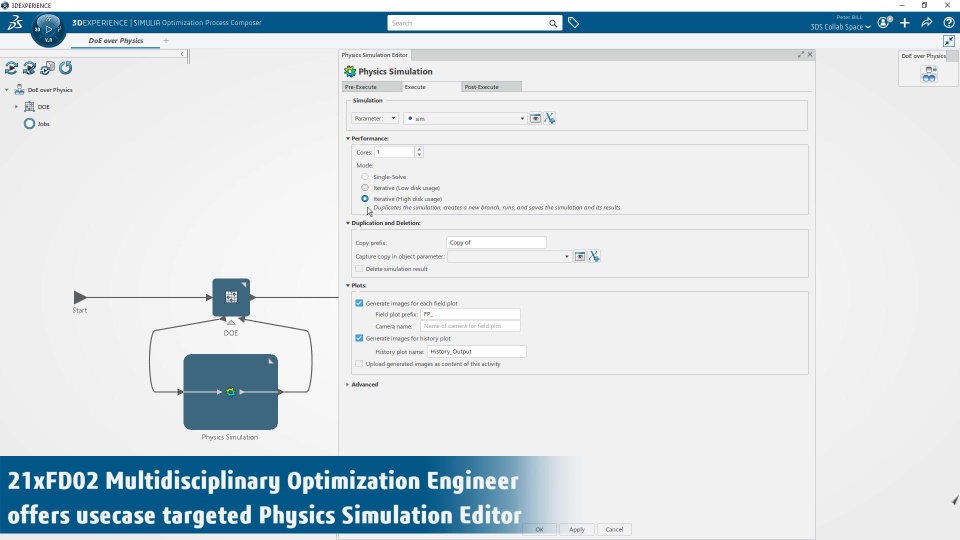Collapse the left tree panel arrow
The width and height of the screenshot is (960, 540).
182,54
